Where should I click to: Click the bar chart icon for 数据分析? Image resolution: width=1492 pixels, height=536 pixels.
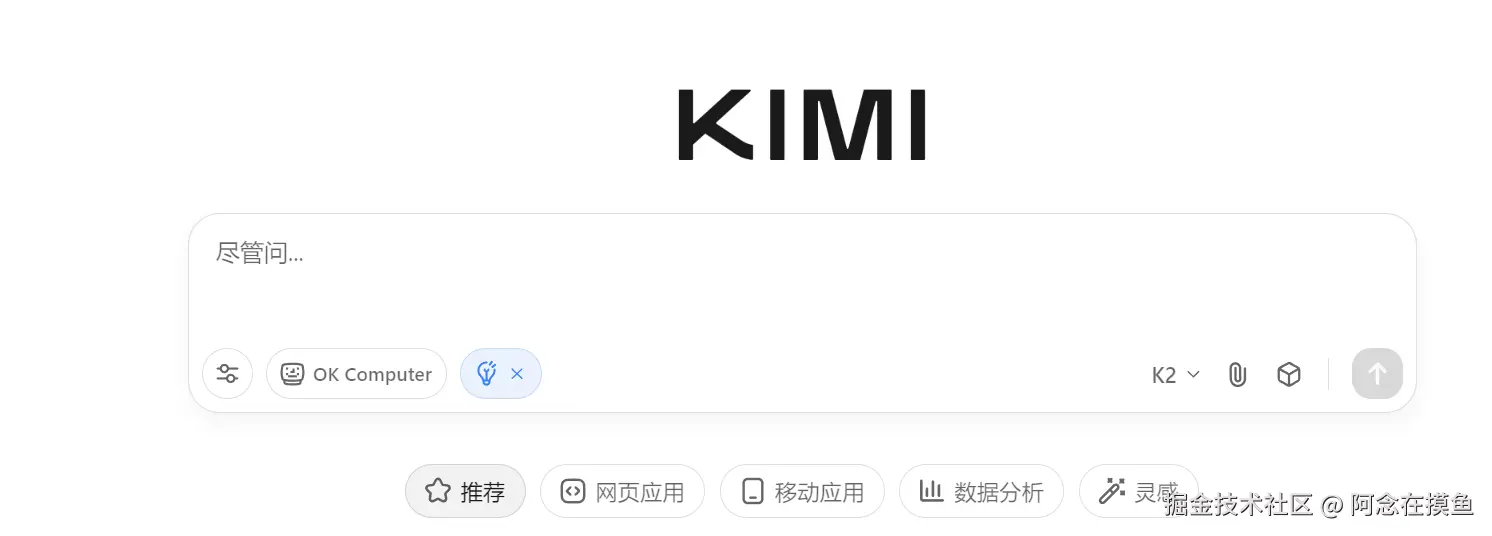931,491
